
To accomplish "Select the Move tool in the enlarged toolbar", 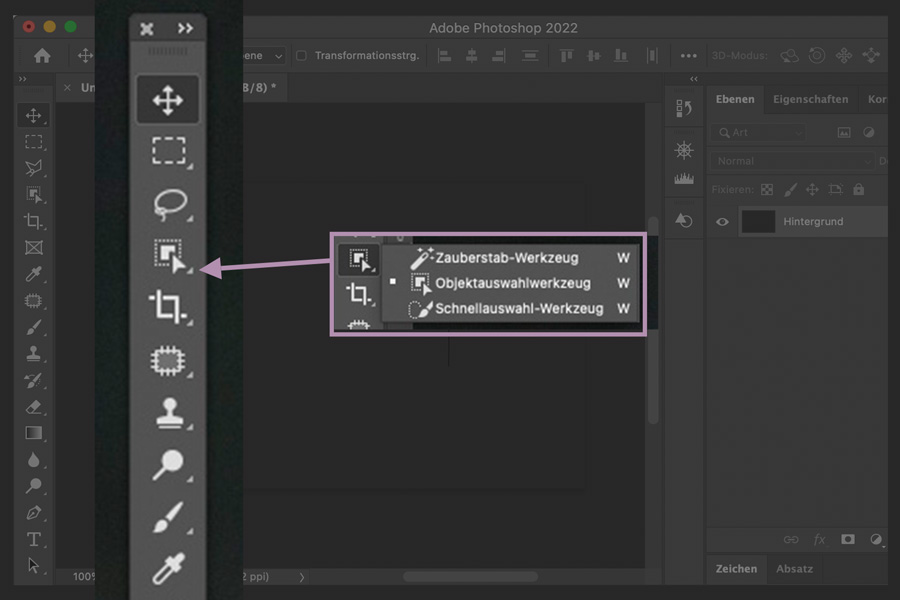I will (x=168, y=100).
